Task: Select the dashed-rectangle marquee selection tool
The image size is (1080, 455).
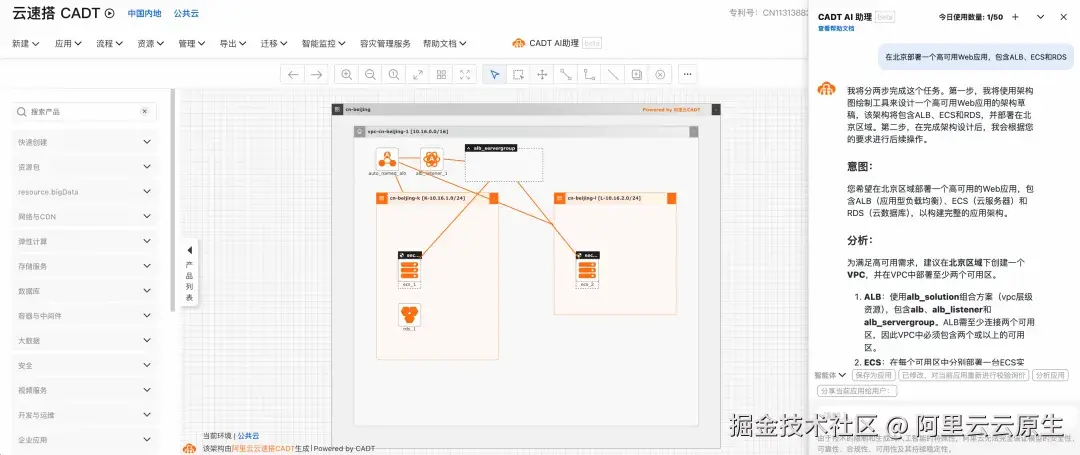Action: 518,74
